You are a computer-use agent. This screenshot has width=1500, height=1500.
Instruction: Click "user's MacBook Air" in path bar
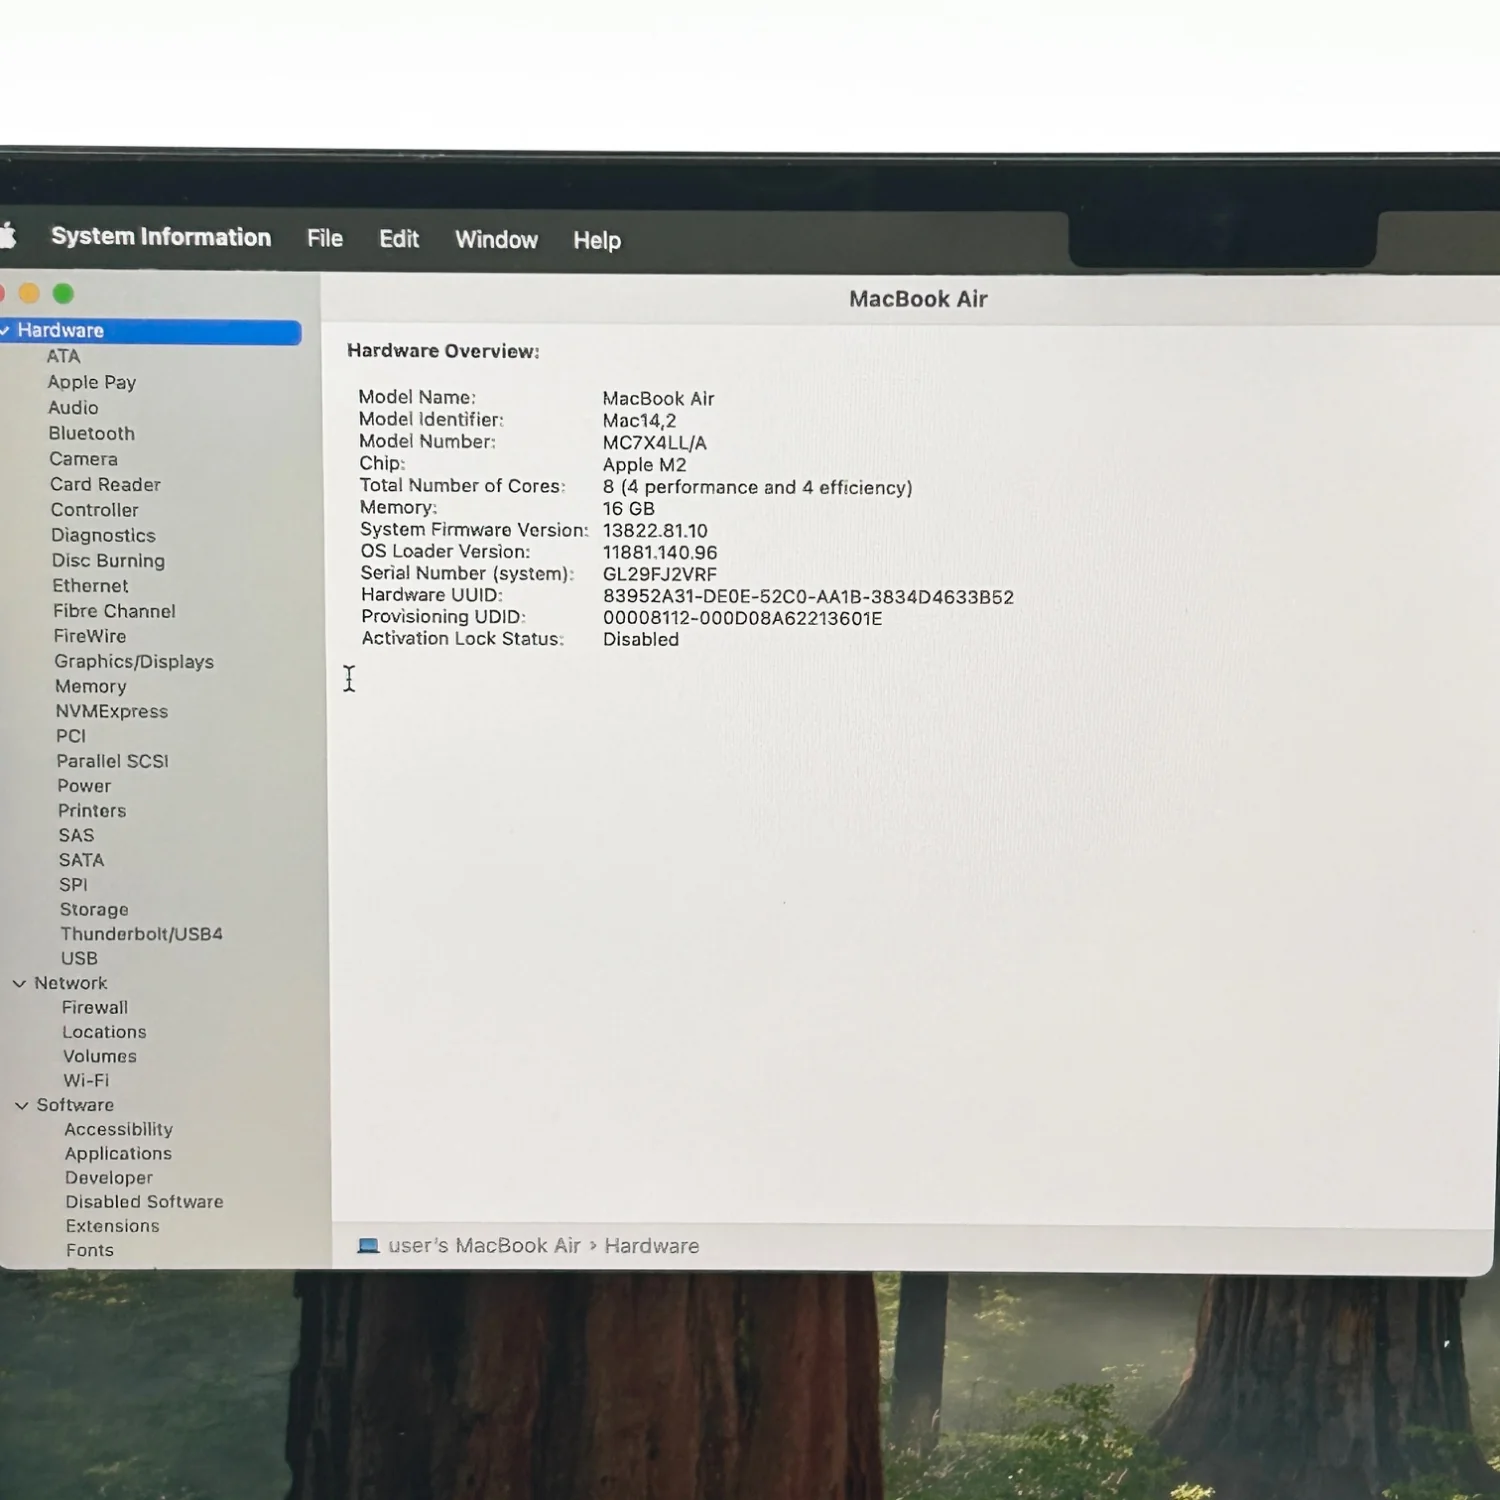[x=484, y=1246]
